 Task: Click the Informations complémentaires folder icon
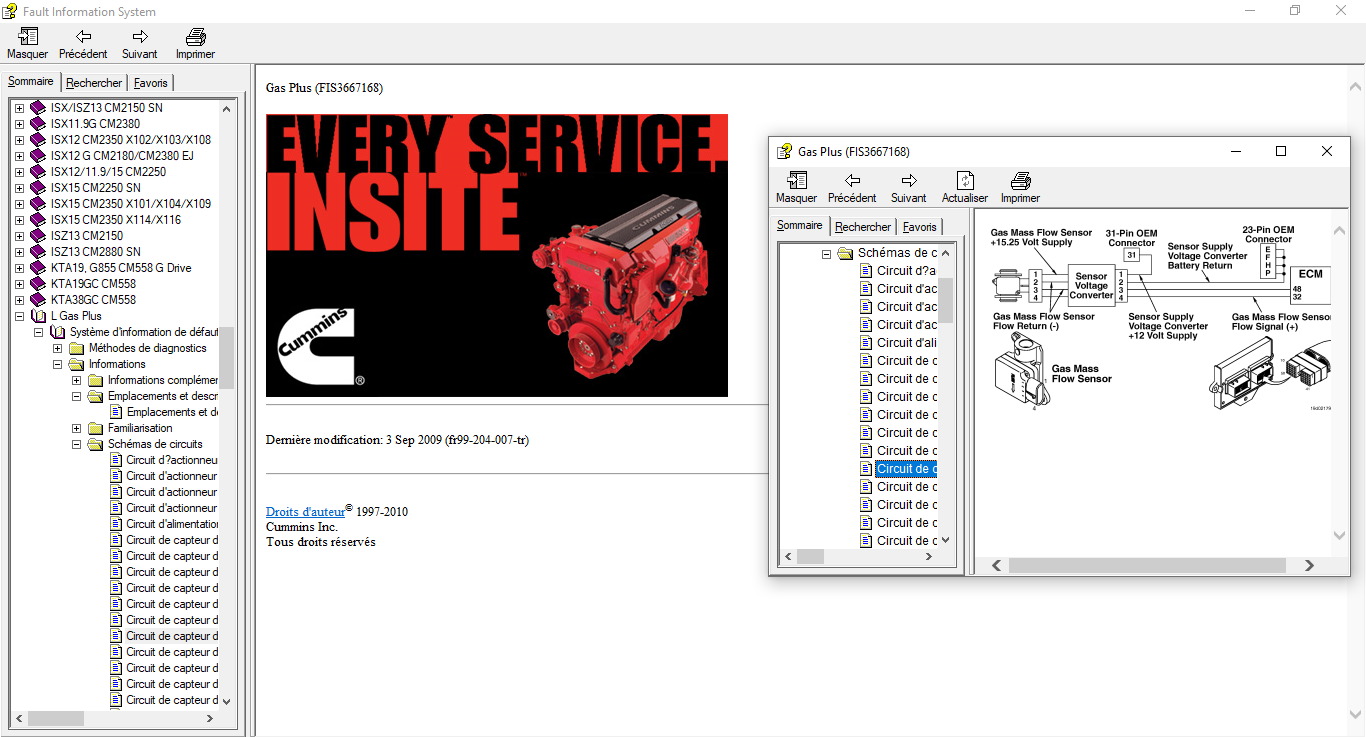point(95,380)
